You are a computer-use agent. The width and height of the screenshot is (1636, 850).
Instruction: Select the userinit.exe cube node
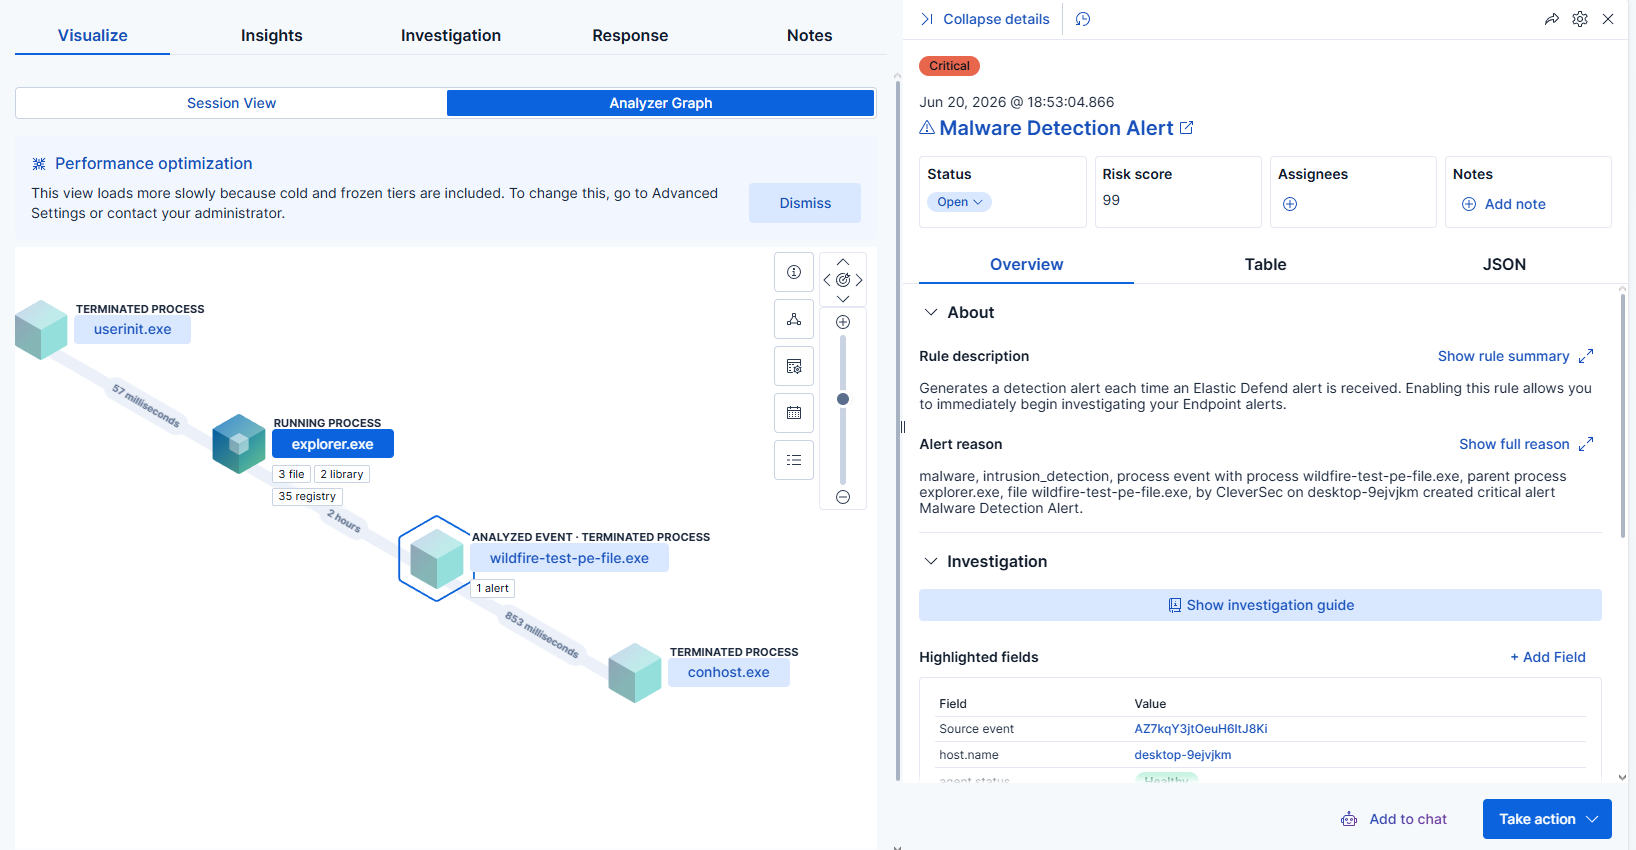(41, 330)
